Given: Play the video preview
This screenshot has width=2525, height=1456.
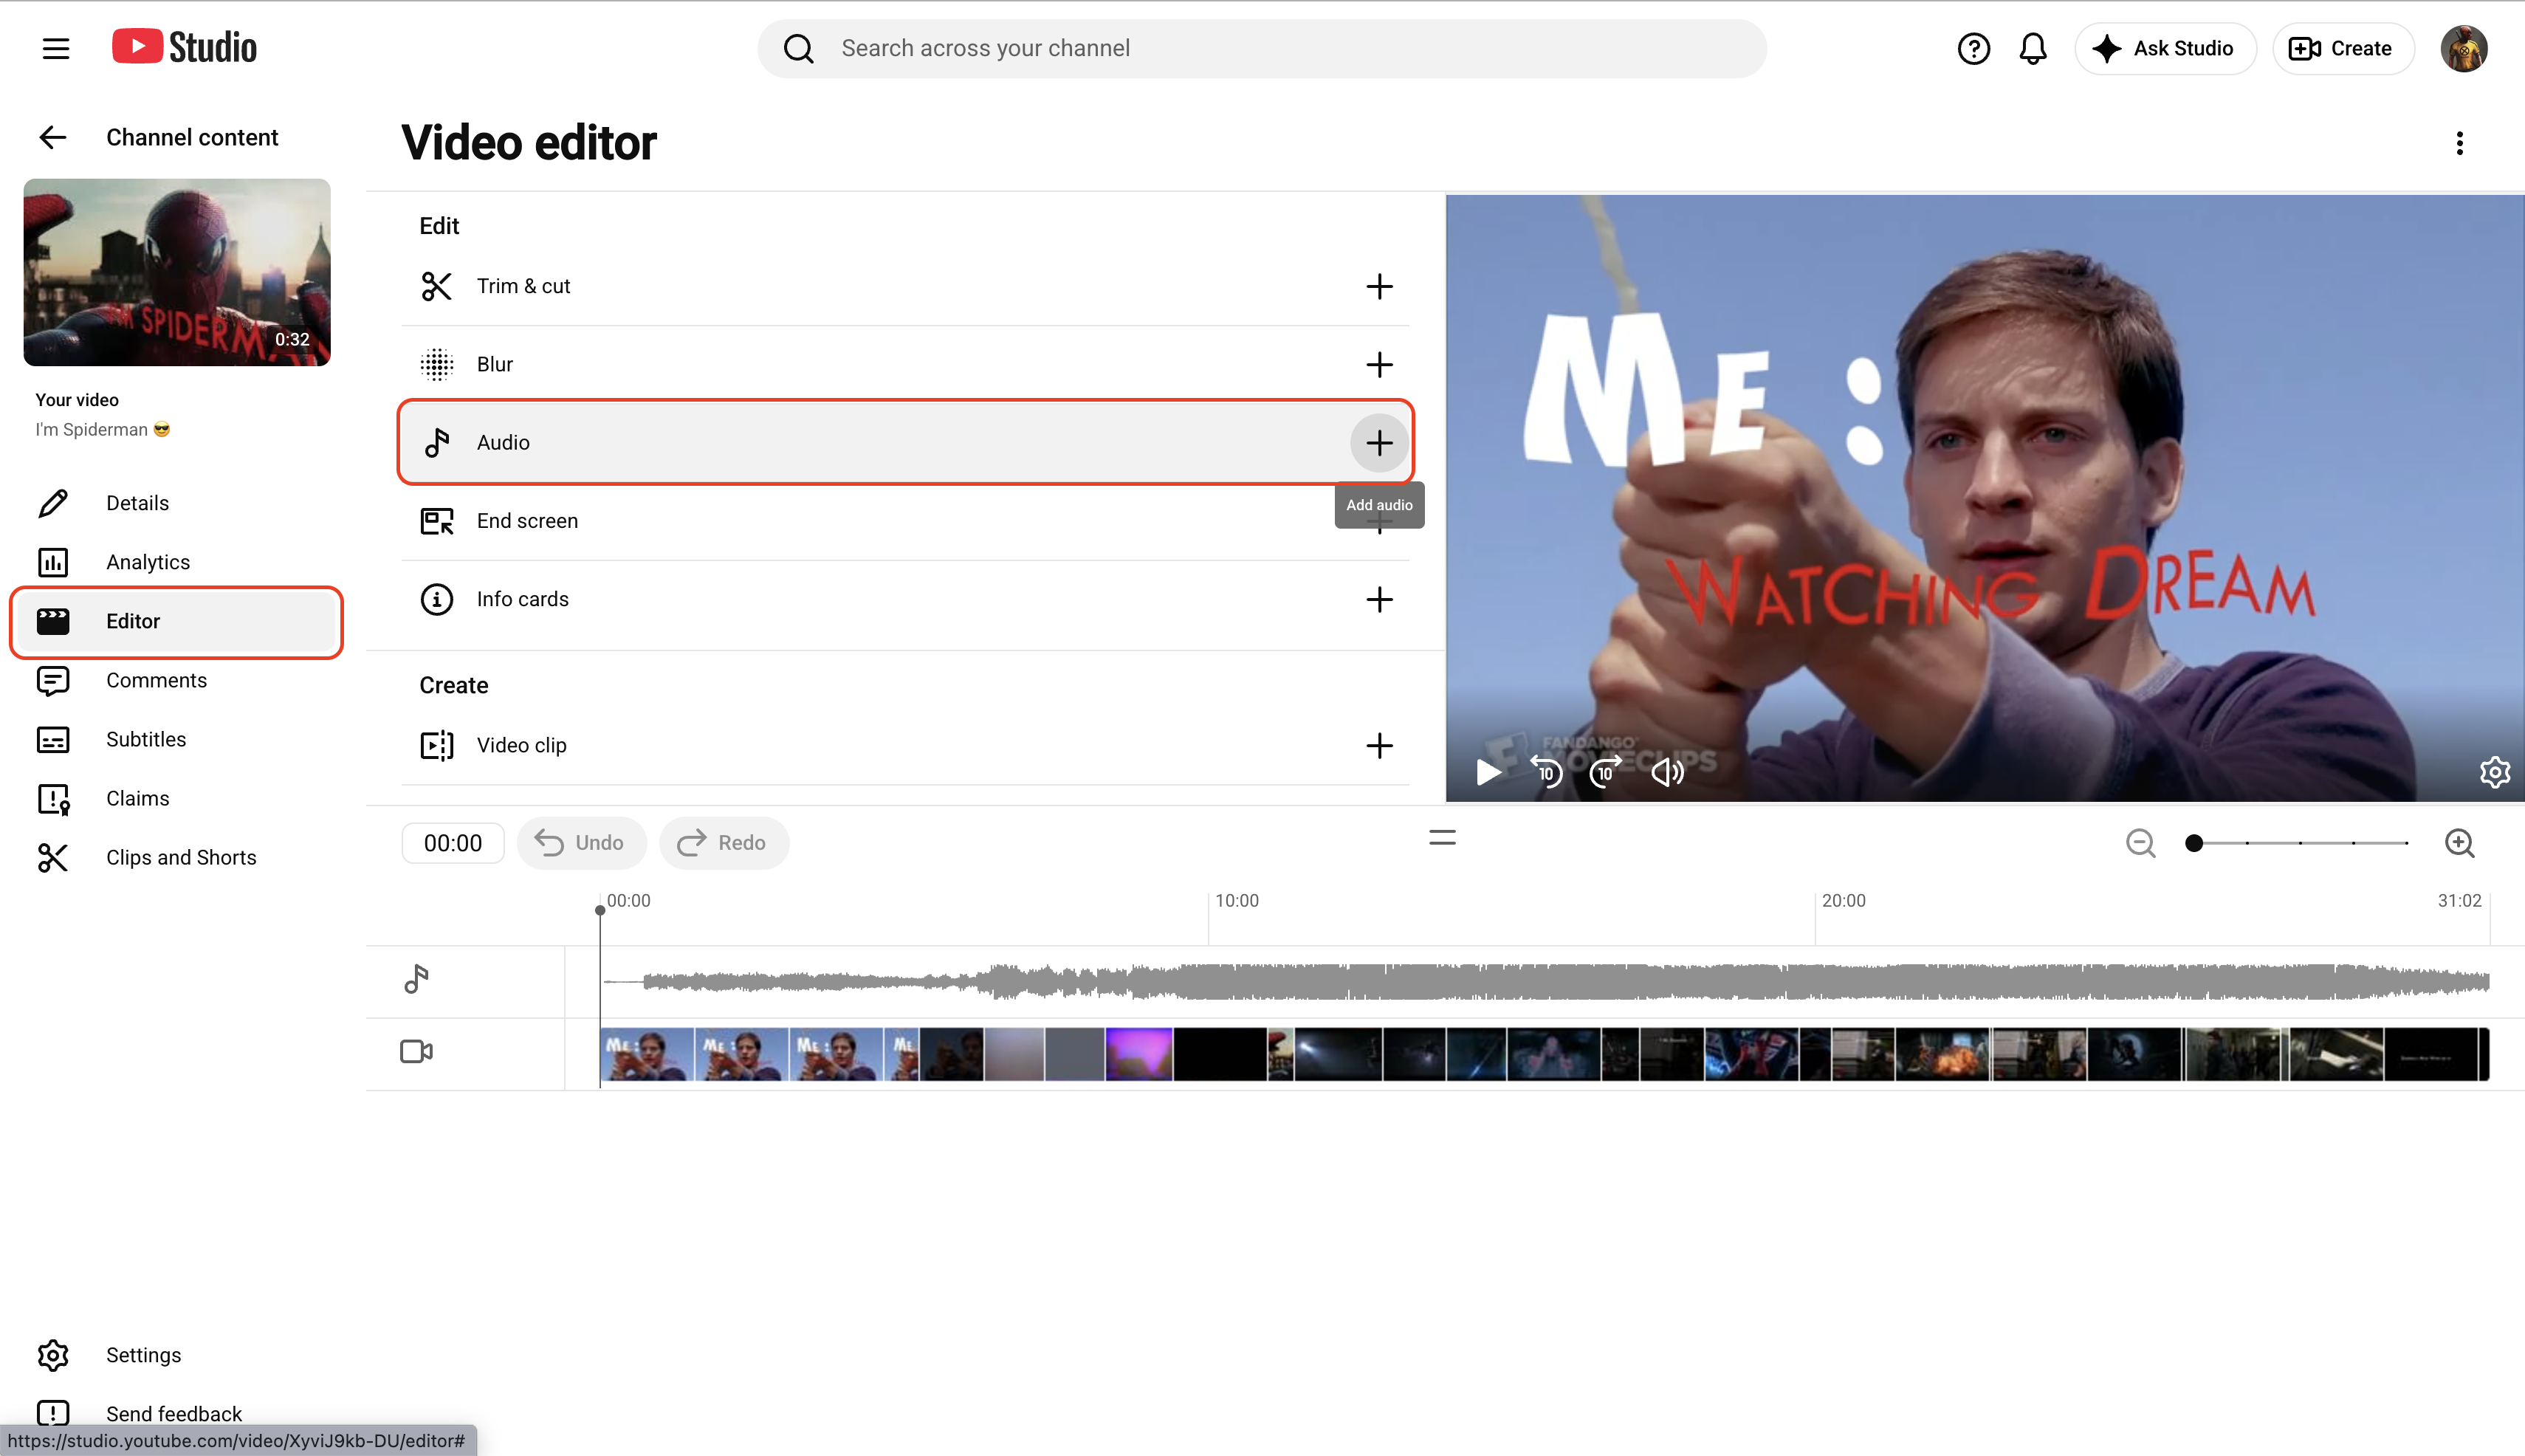Looking at the screenshot, I should pyautogui.click(x=1488, y=772).
